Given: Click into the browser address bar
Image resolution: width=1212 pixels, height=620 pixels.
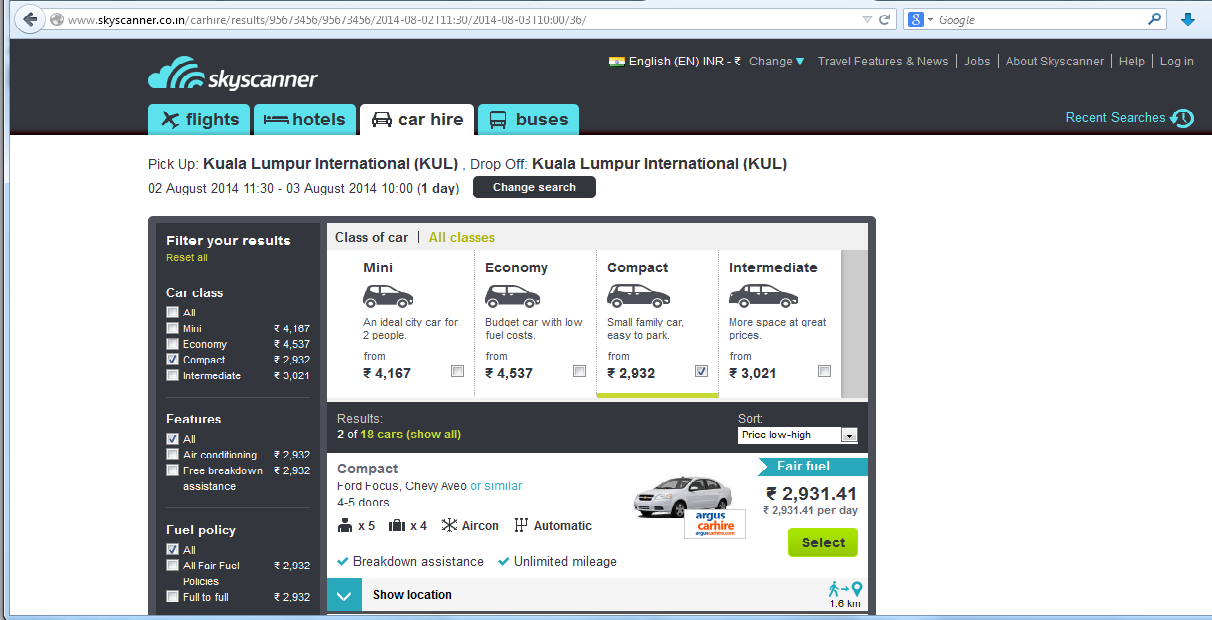Looking at the screenshot, I should [455, 19].
